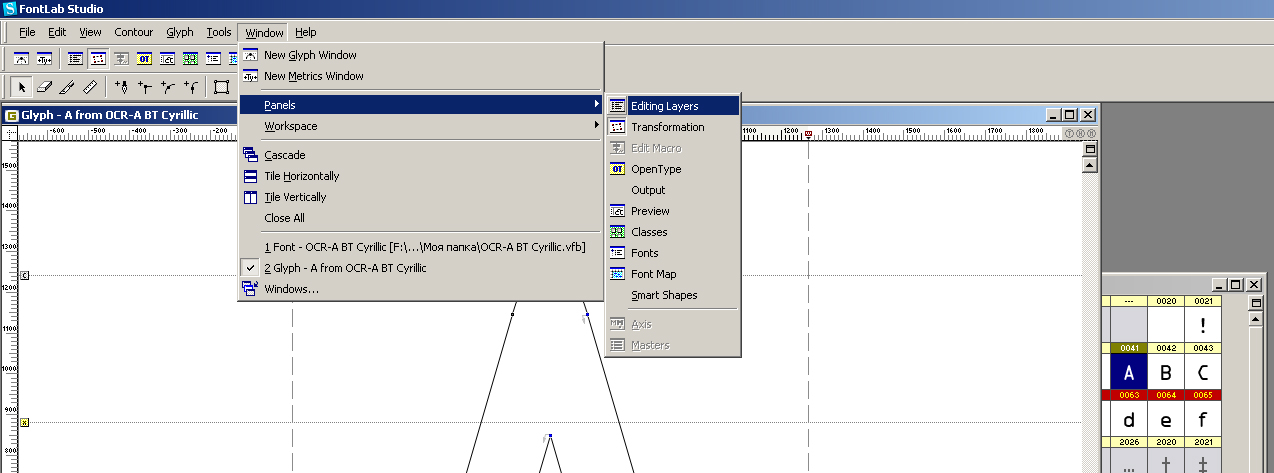Screen dimensions: 1274x473
Task: Switch to 1 Font - OCR-A BT Cyrillic window
Action: click(421, 247)
